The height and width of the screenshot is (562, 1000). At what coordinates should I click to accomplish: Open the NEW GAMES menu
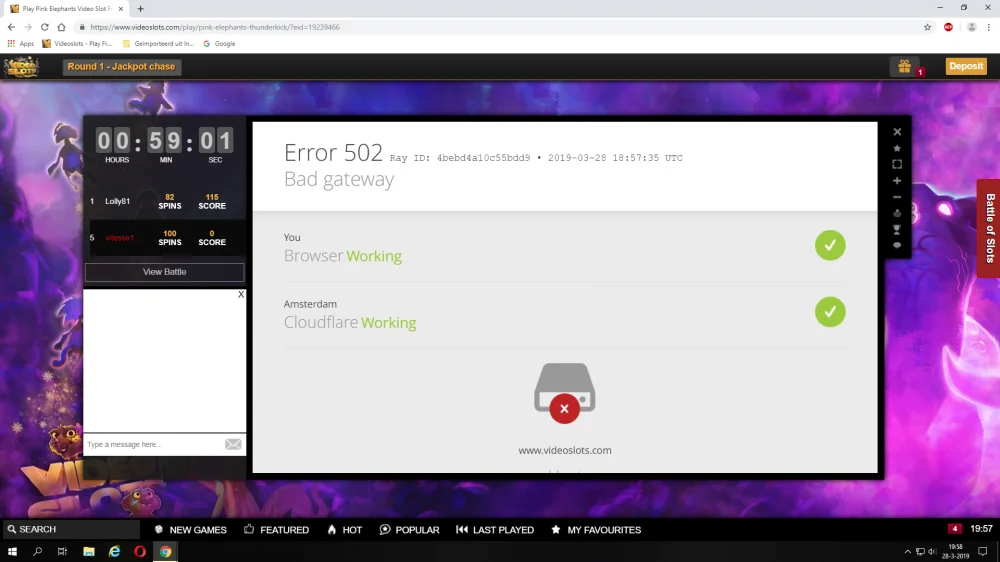coord(191,529)
